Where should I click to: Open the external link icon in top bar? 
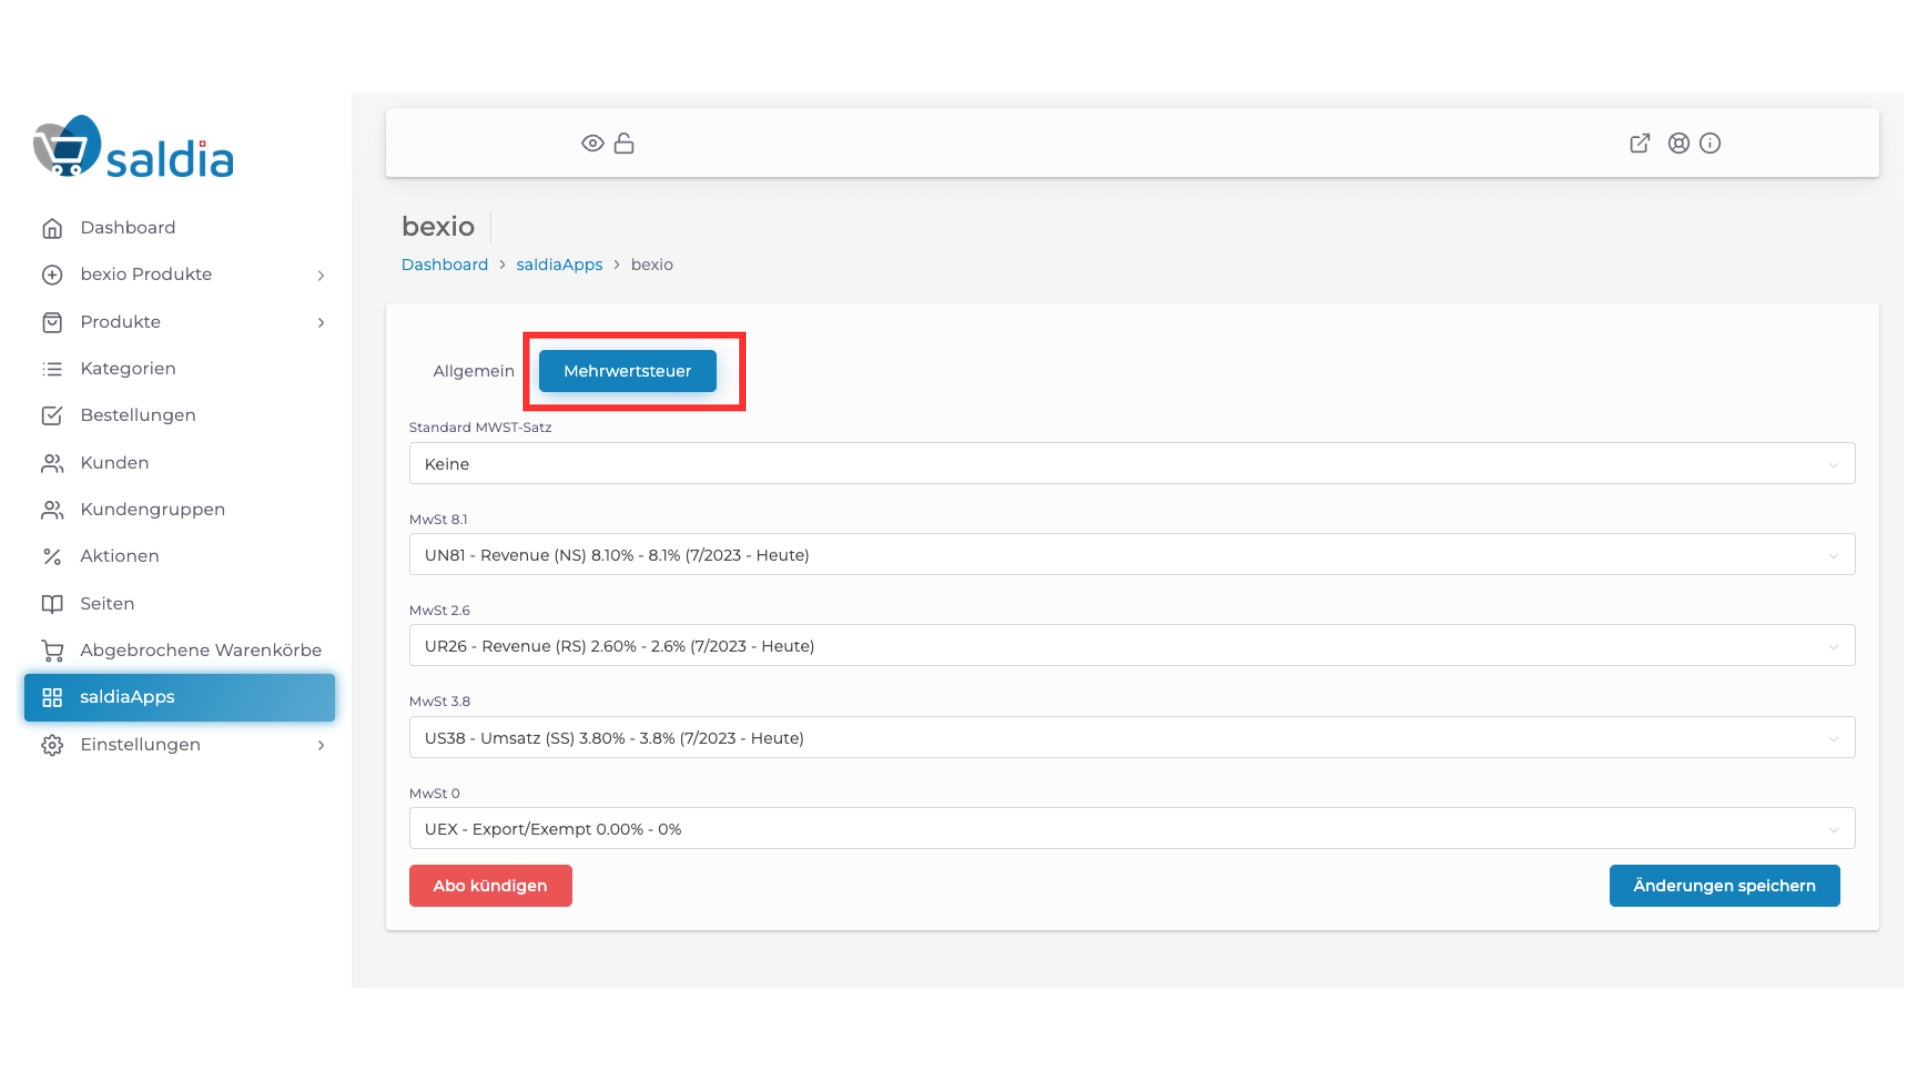pyautogui.click(x=1640, y=143)
